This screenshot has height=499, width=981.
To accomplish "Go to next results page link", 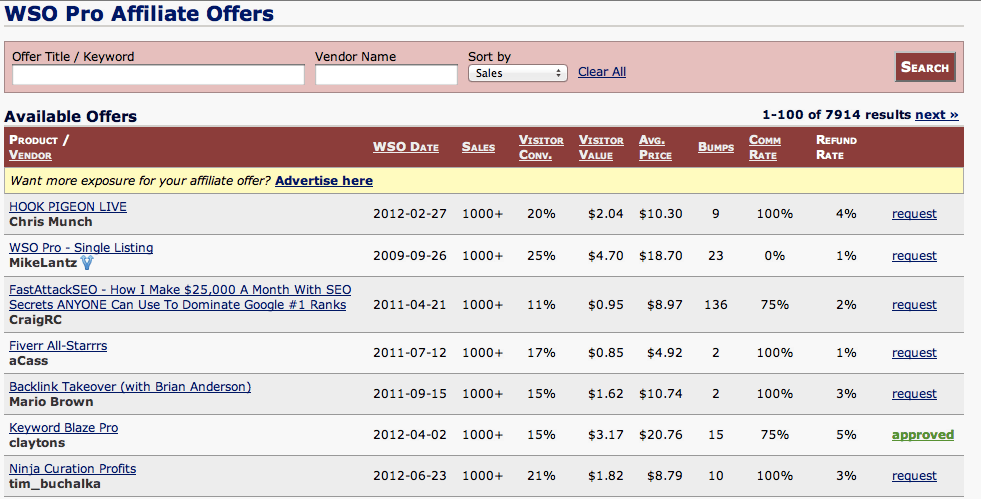I will point(937,114).
